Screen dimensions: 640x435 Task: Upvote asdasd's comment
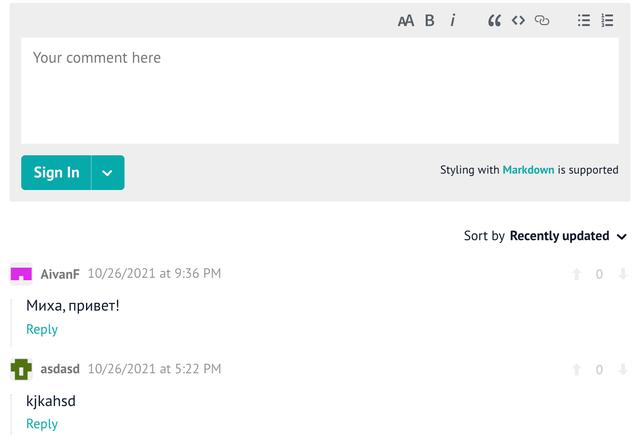[576, 370]
